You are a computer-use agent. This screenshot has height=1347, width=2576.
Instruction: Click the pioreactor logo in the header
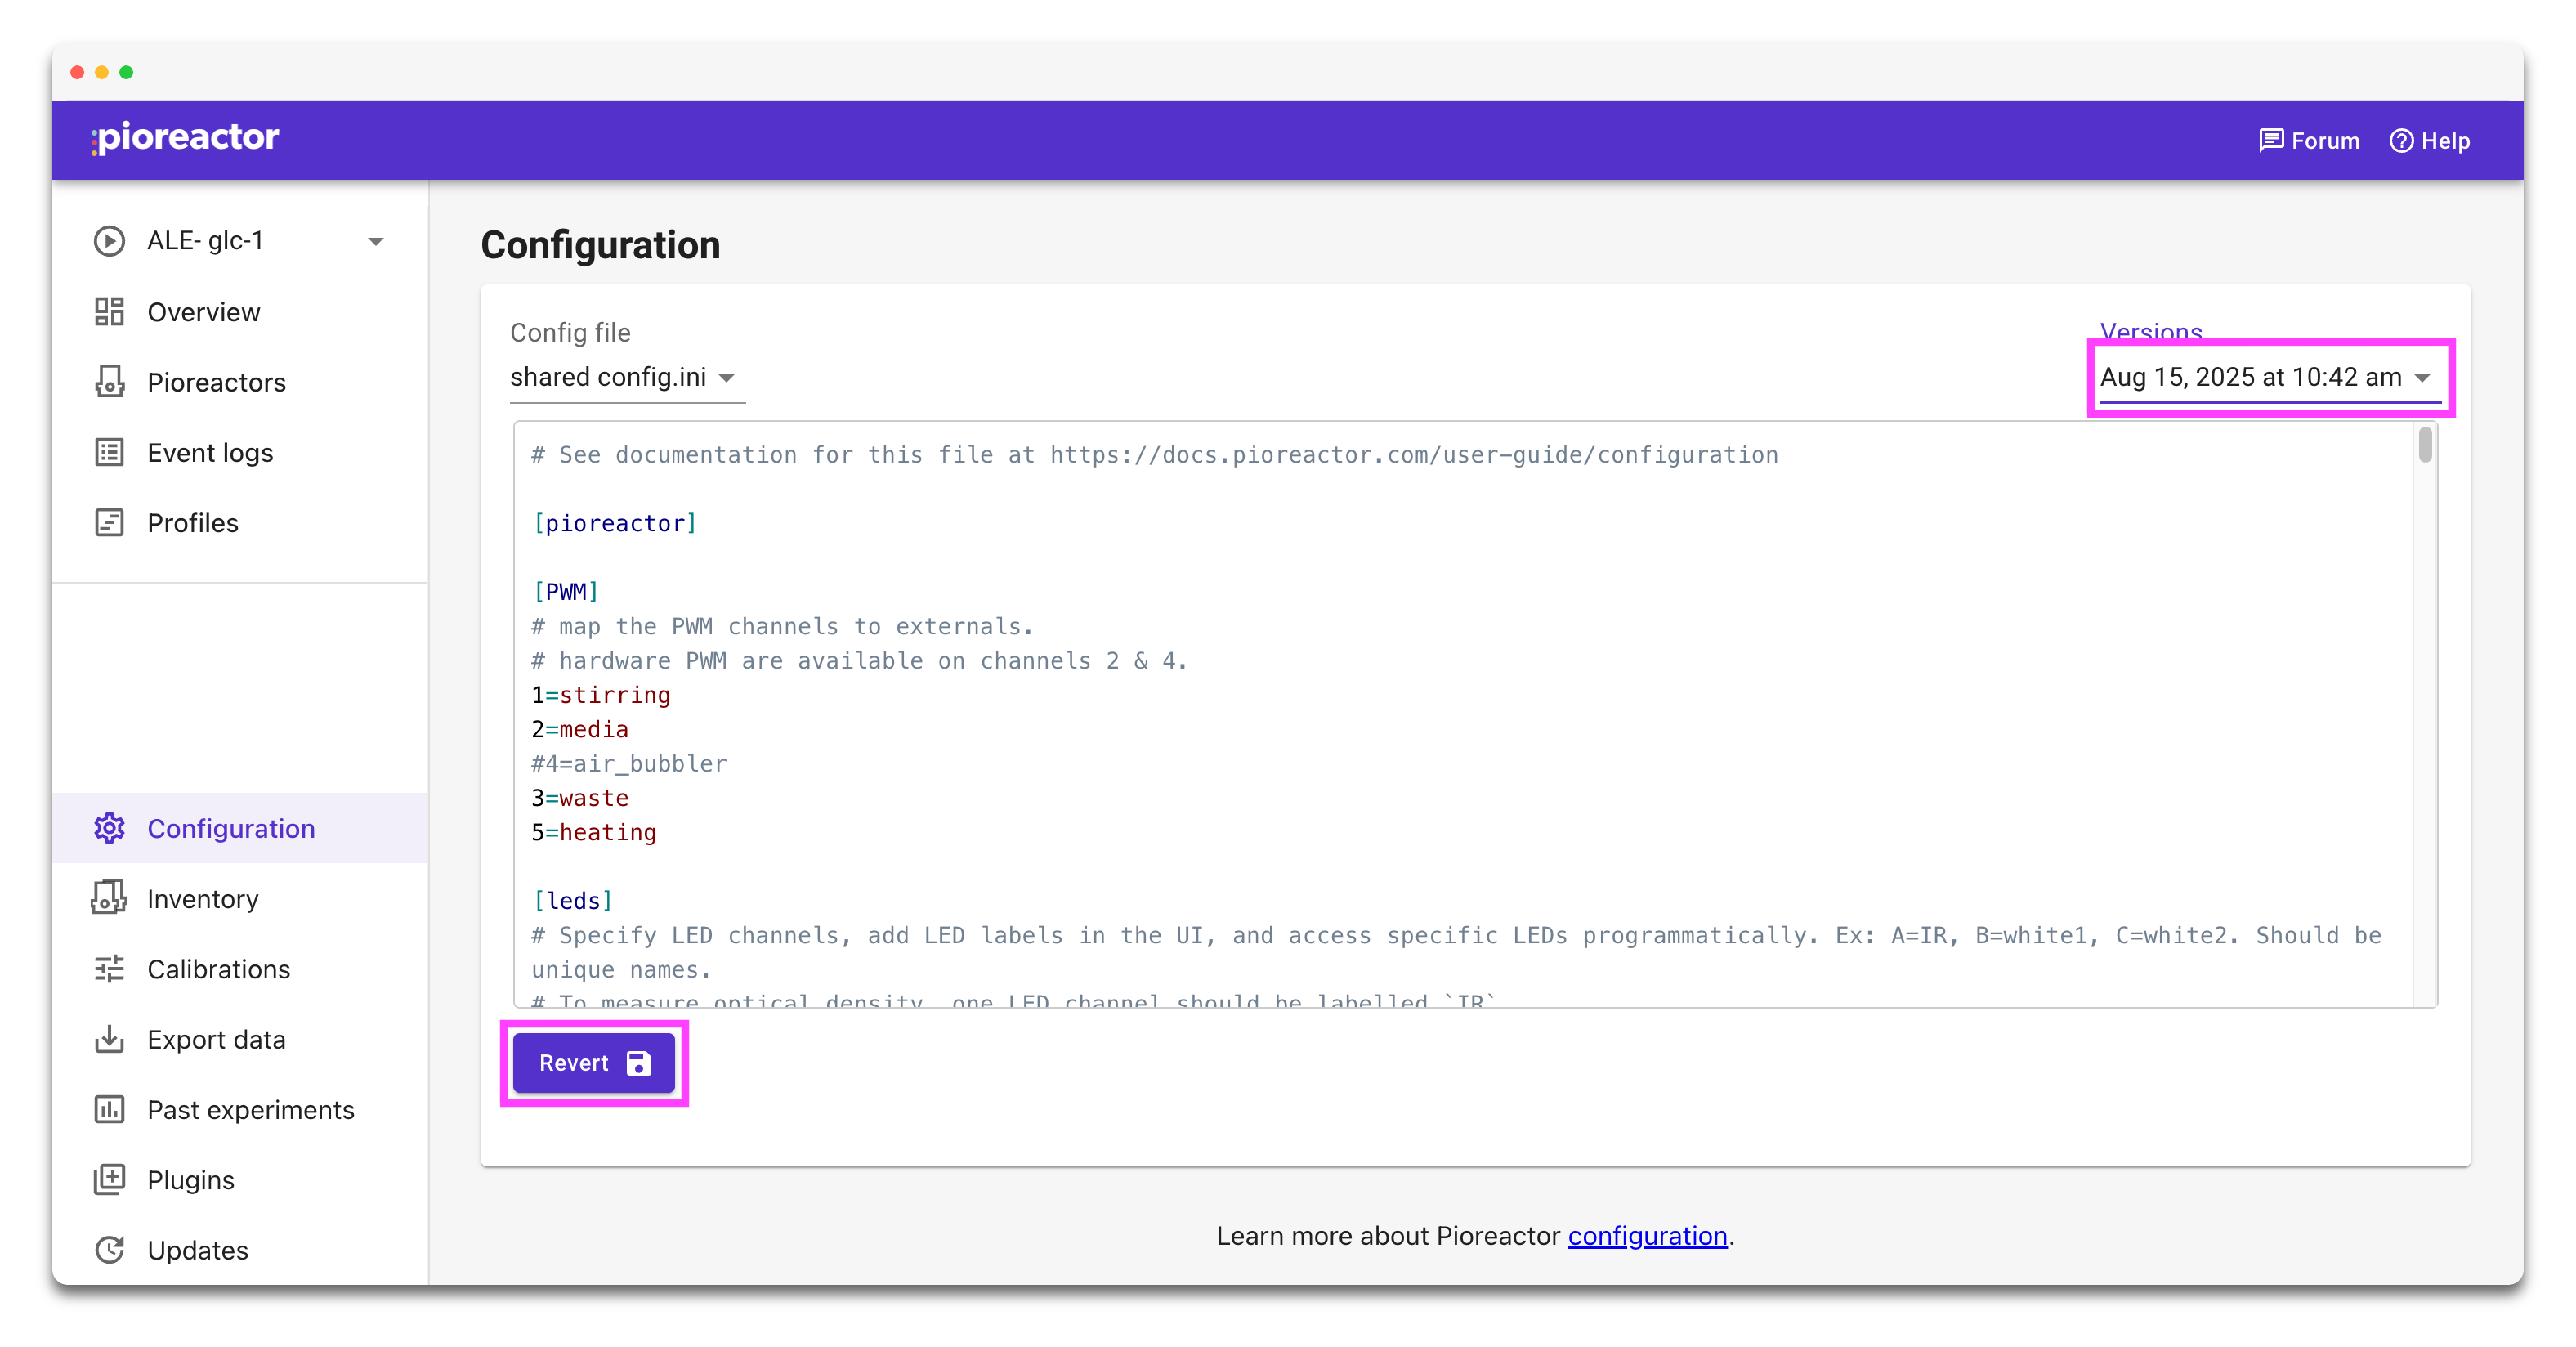pos(184,139)
